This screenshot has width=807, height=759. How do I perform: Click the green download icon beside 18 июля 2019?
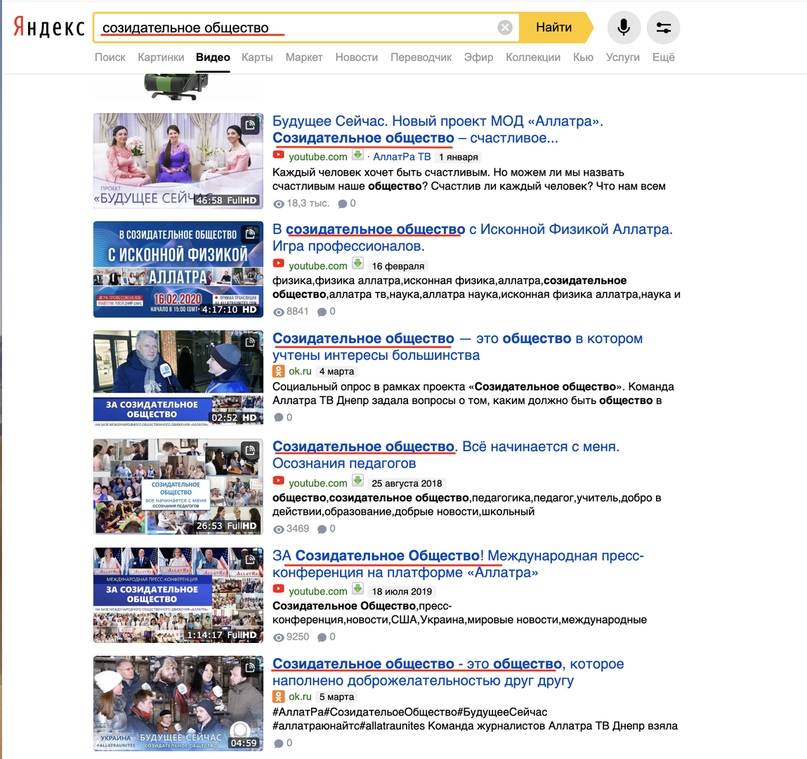(358, 589)
